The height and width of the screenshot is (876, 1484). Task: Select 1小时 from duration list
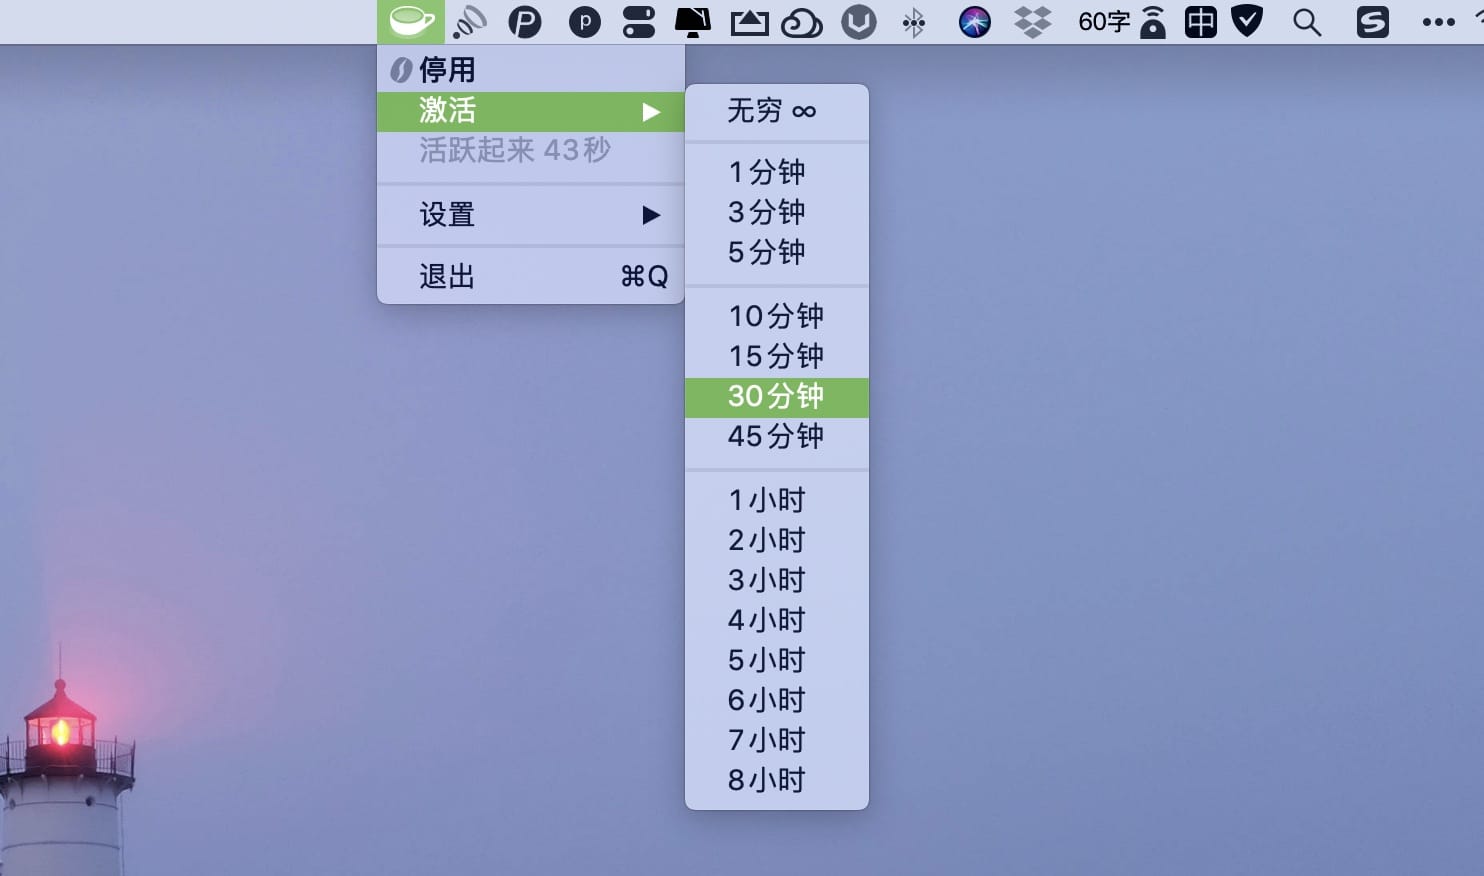[767, 500]
